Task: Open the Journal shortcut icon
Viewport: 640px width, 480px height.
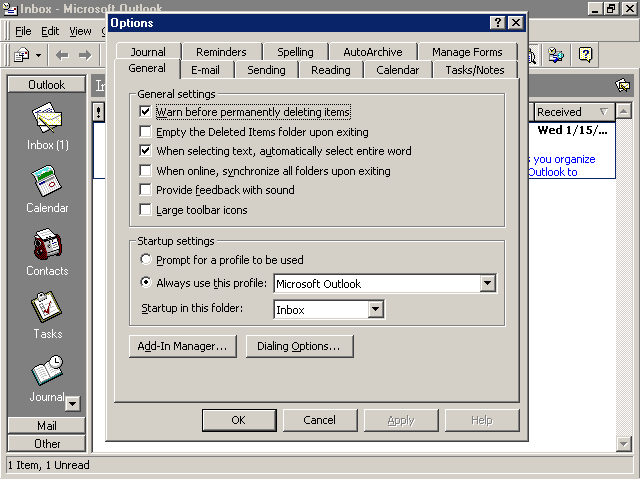Action: (47, 370)
